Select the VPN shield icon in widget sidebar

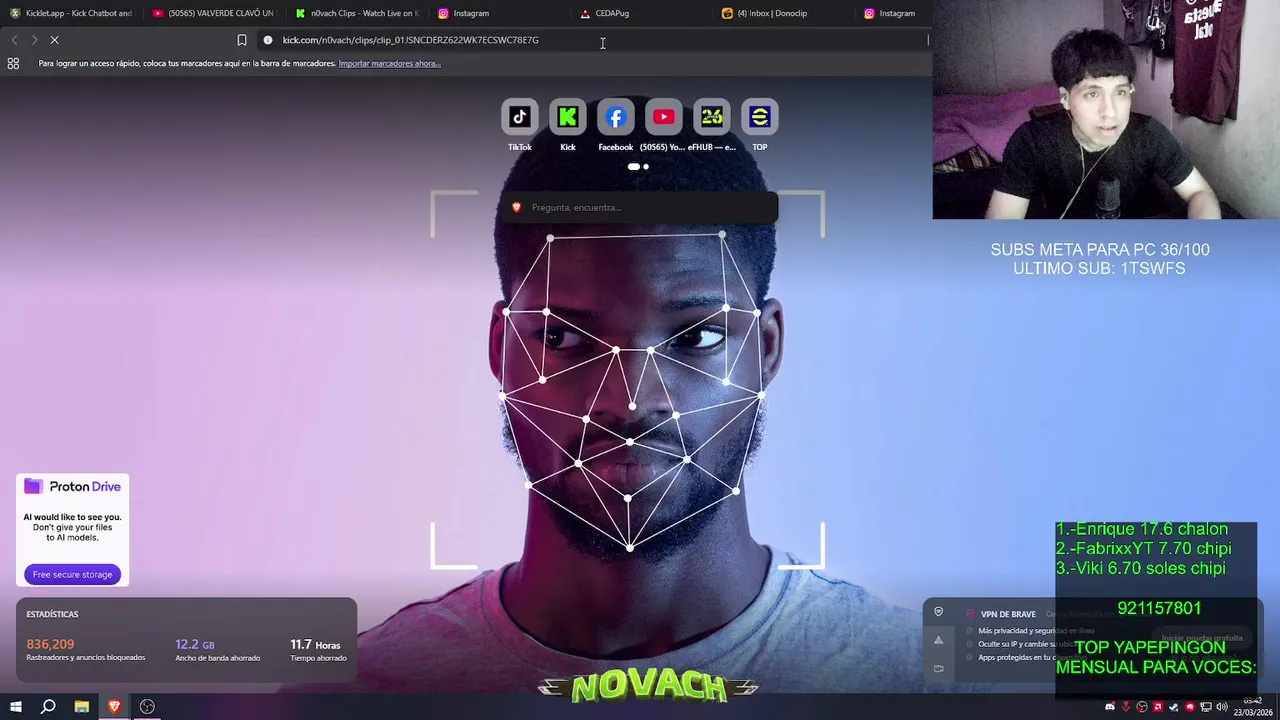click(x=938, y=612)
